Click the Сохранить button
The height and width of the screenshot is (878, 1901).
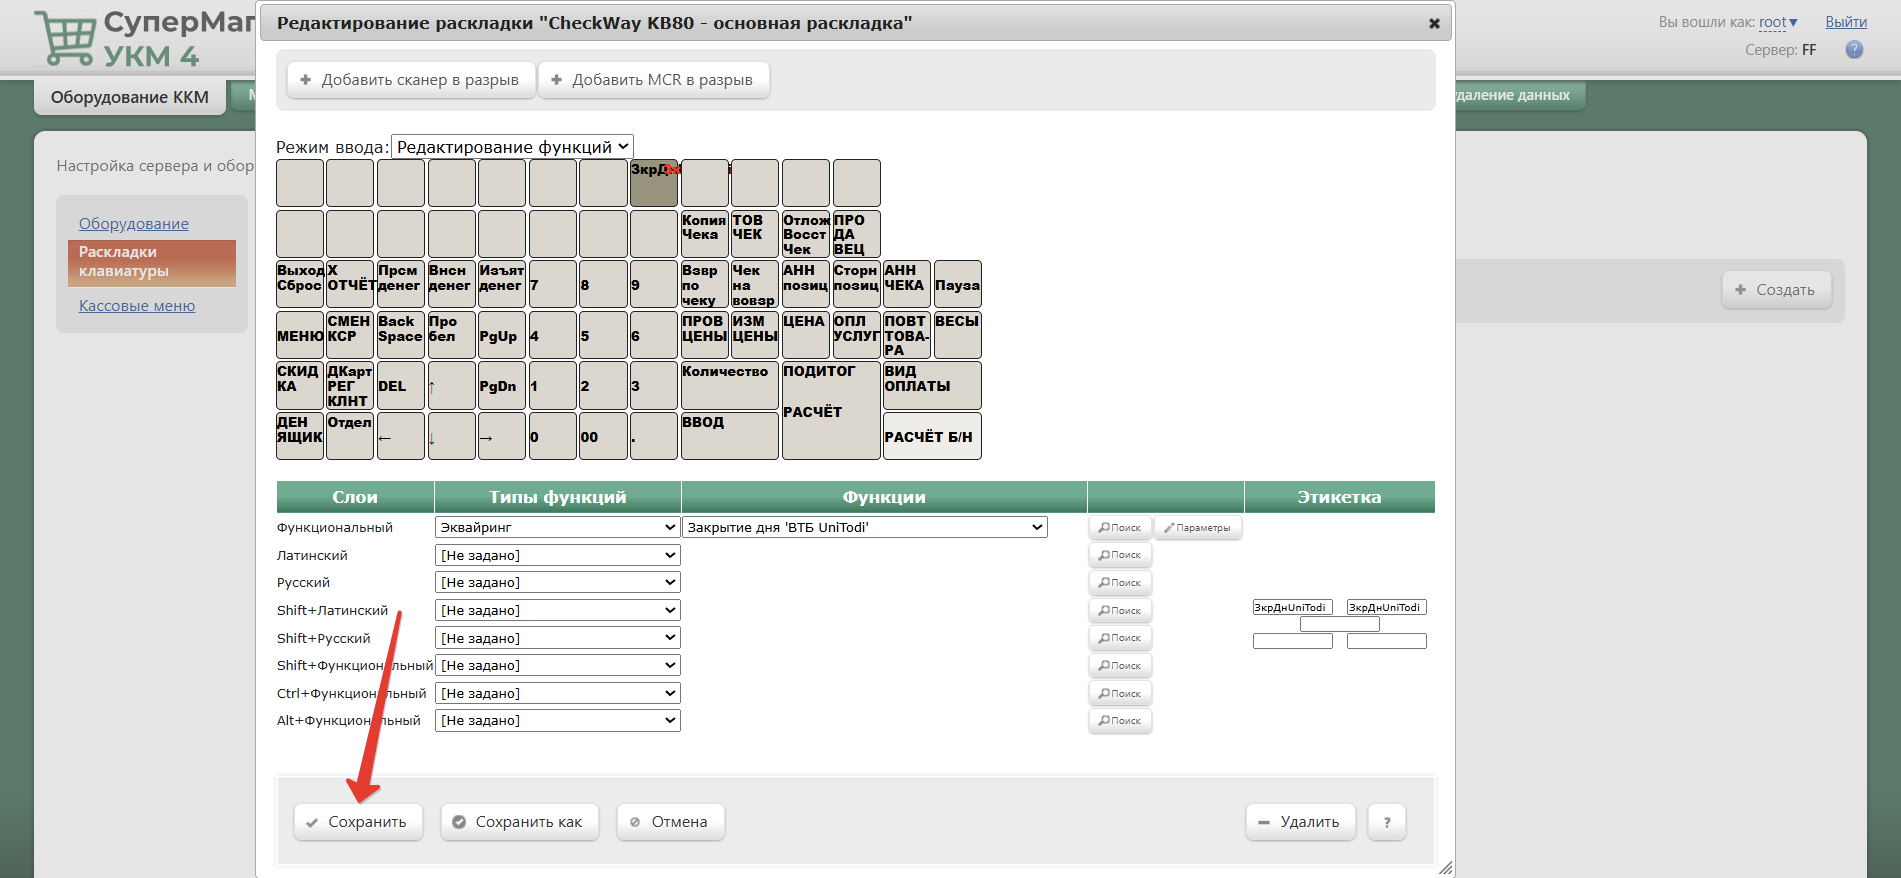(x=357, y=822)
